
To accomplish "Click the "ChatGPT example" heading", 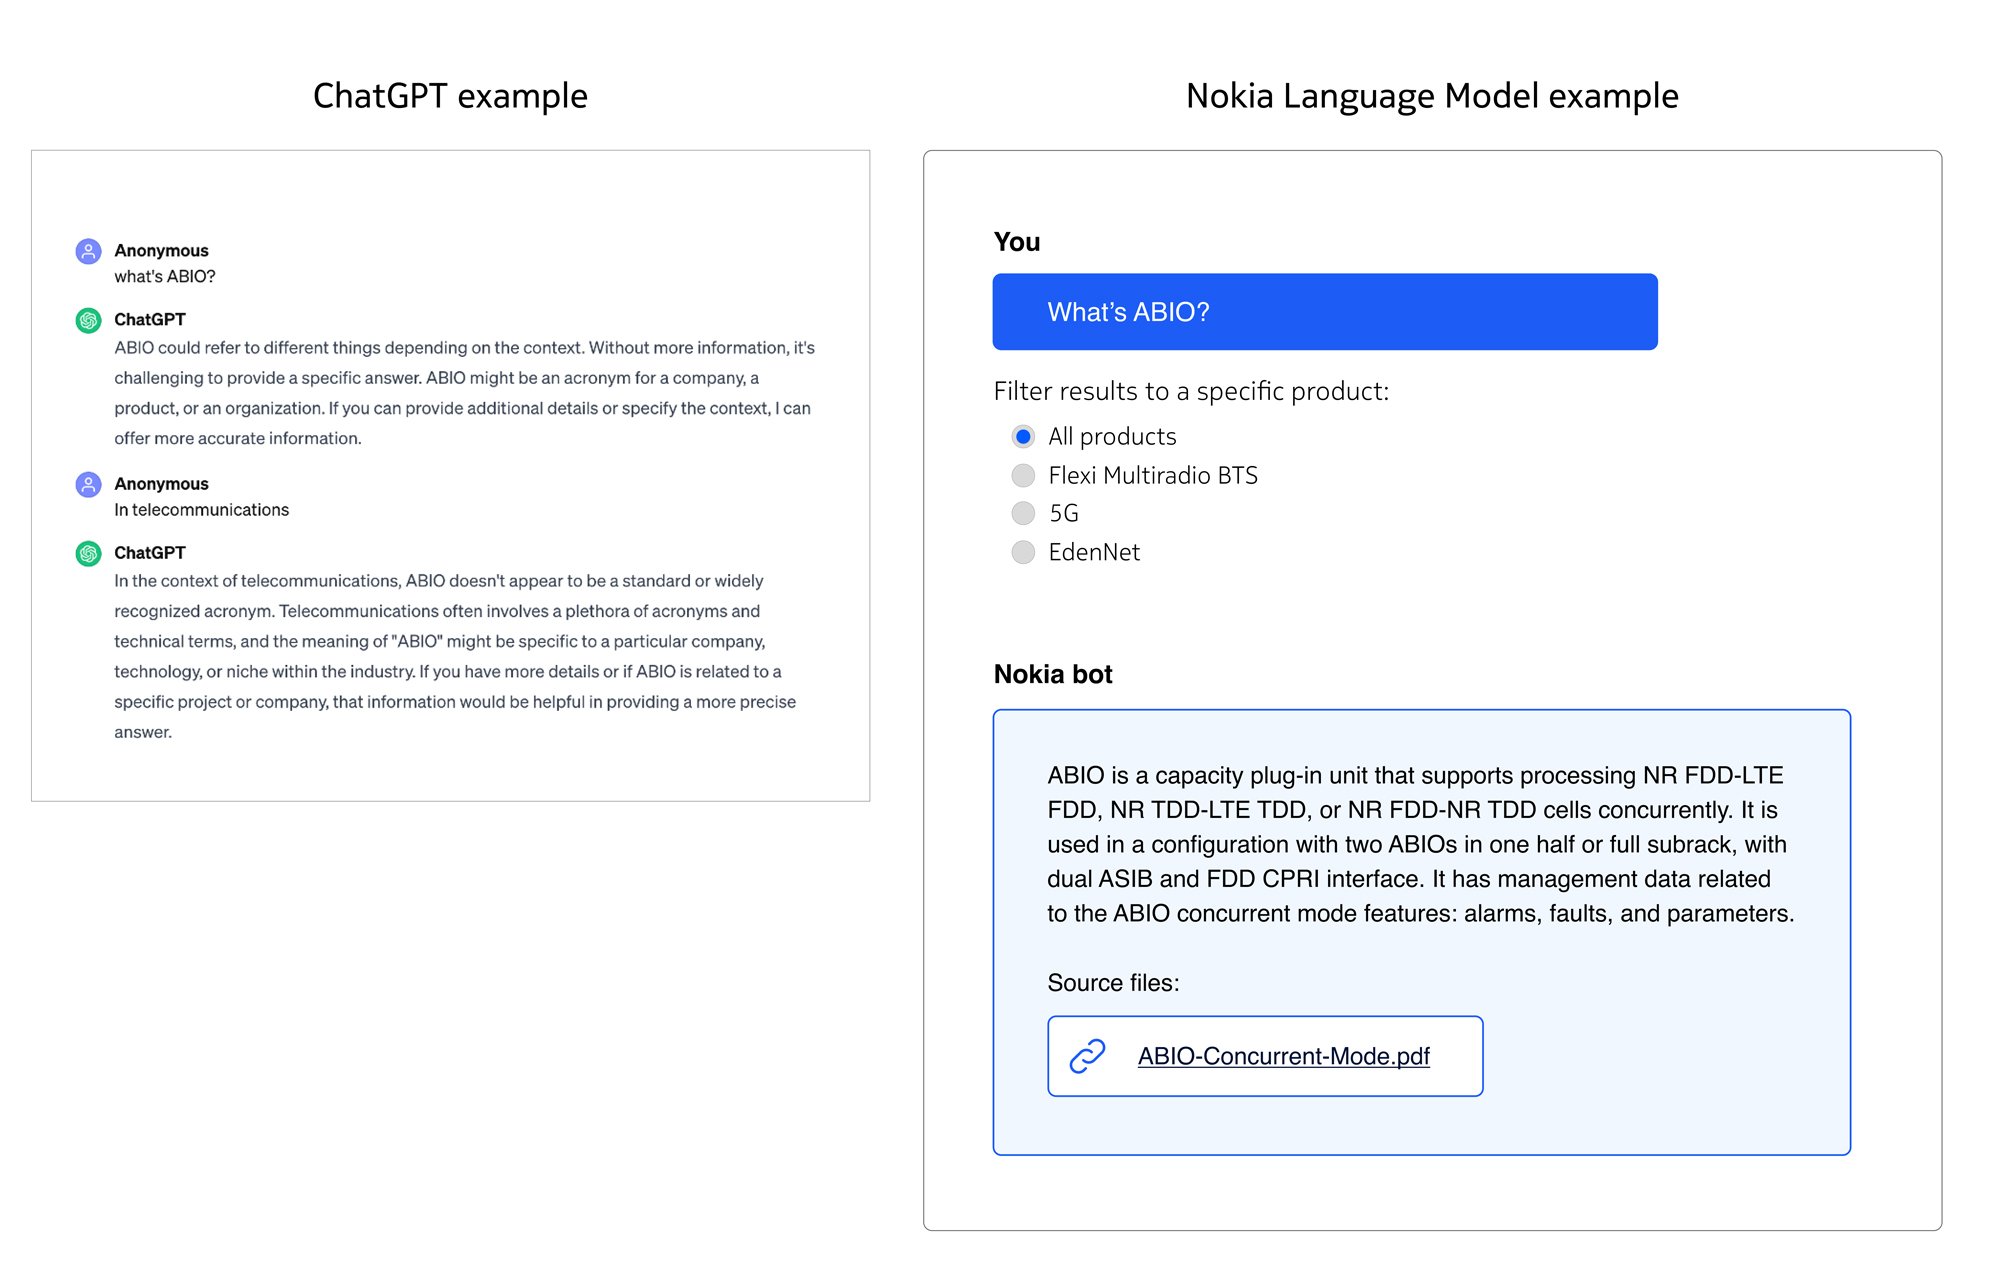I will (x=450, y=96).
